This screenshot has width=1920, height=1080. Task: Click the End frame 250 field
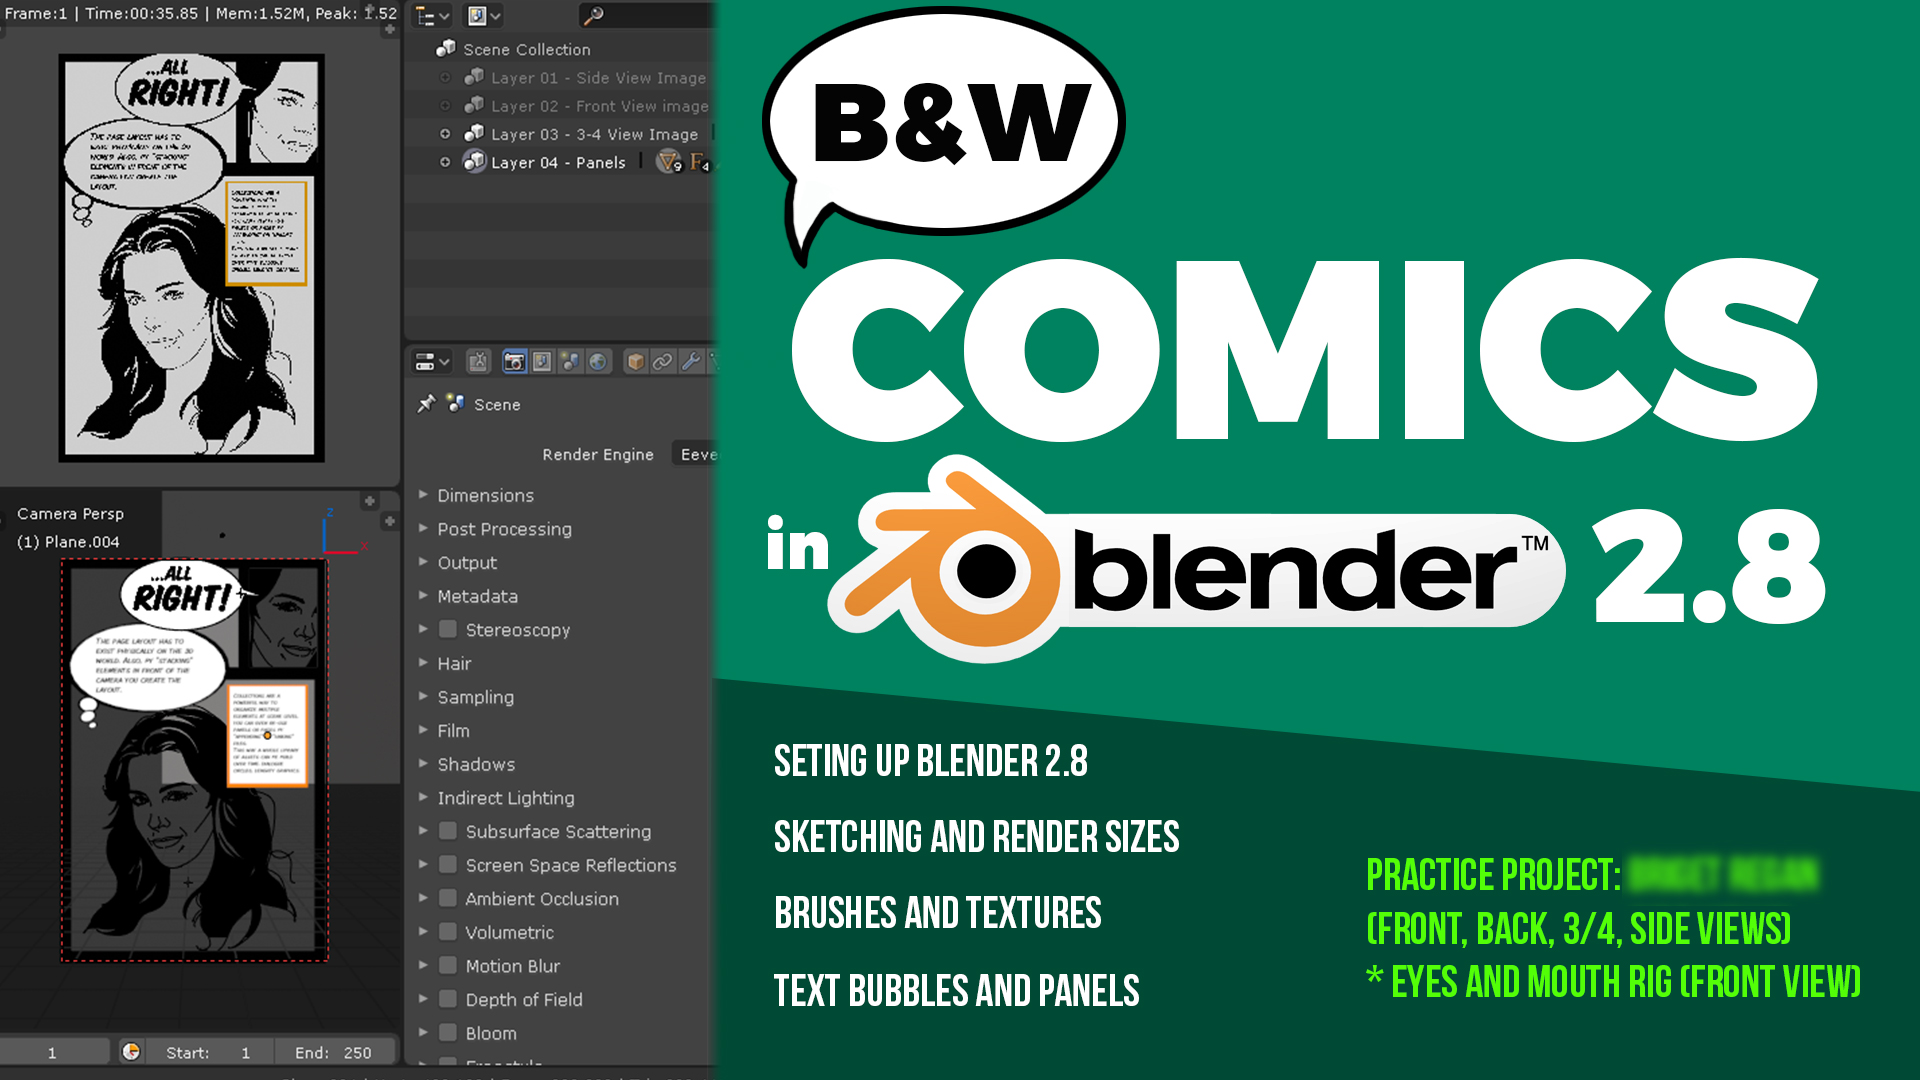(333, 1052)
